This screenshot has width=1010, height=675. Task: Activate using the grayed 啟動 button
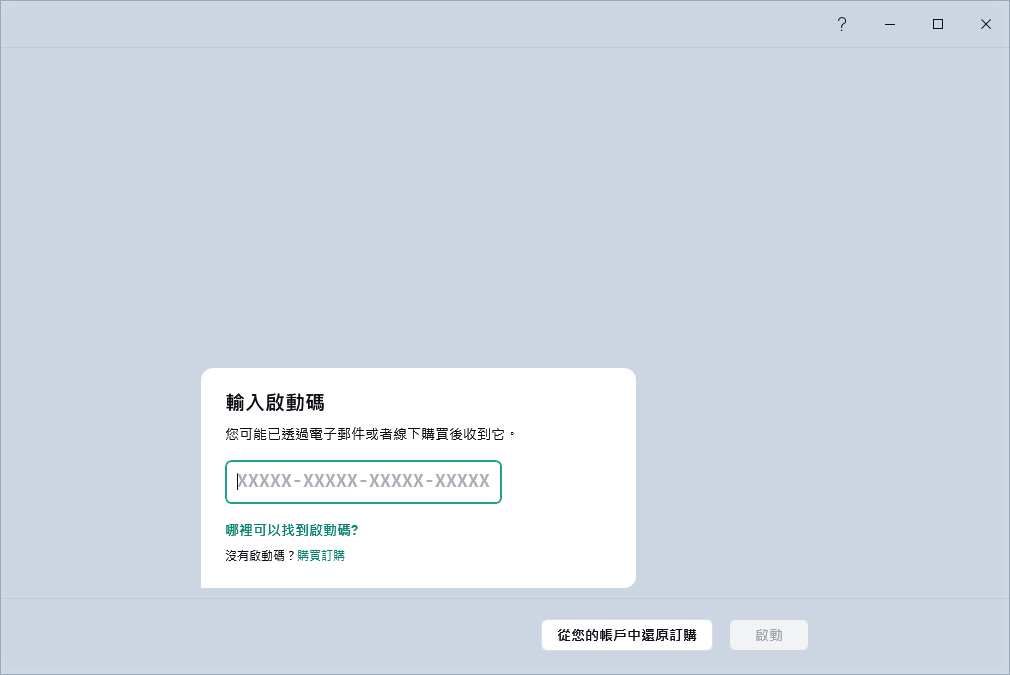(x=768, y=635)
